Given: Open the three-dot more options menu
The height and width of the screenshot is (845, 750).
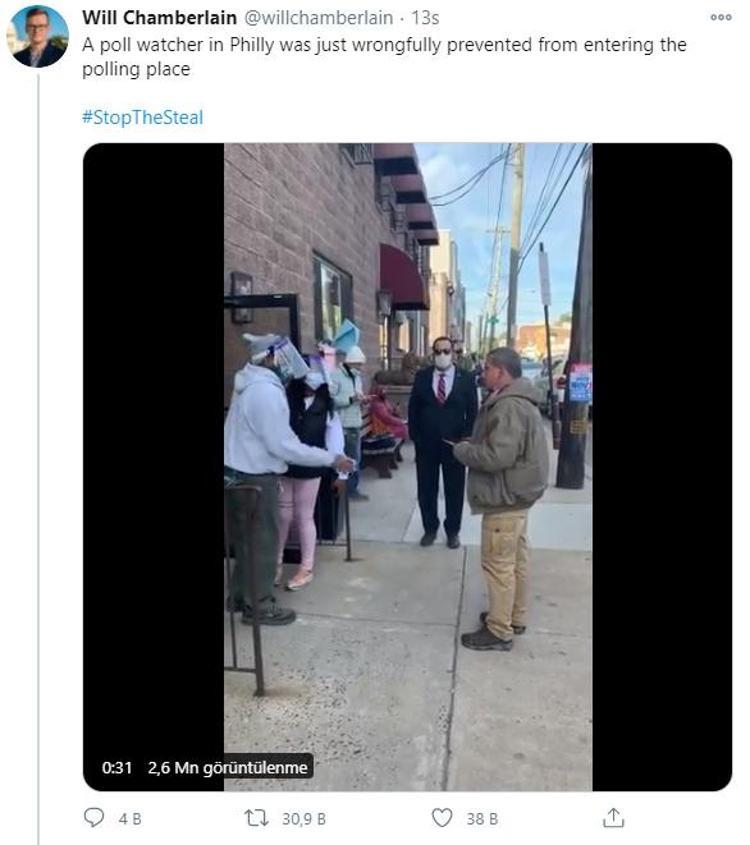Looking at the screenshot, I should tap(721, 17).
